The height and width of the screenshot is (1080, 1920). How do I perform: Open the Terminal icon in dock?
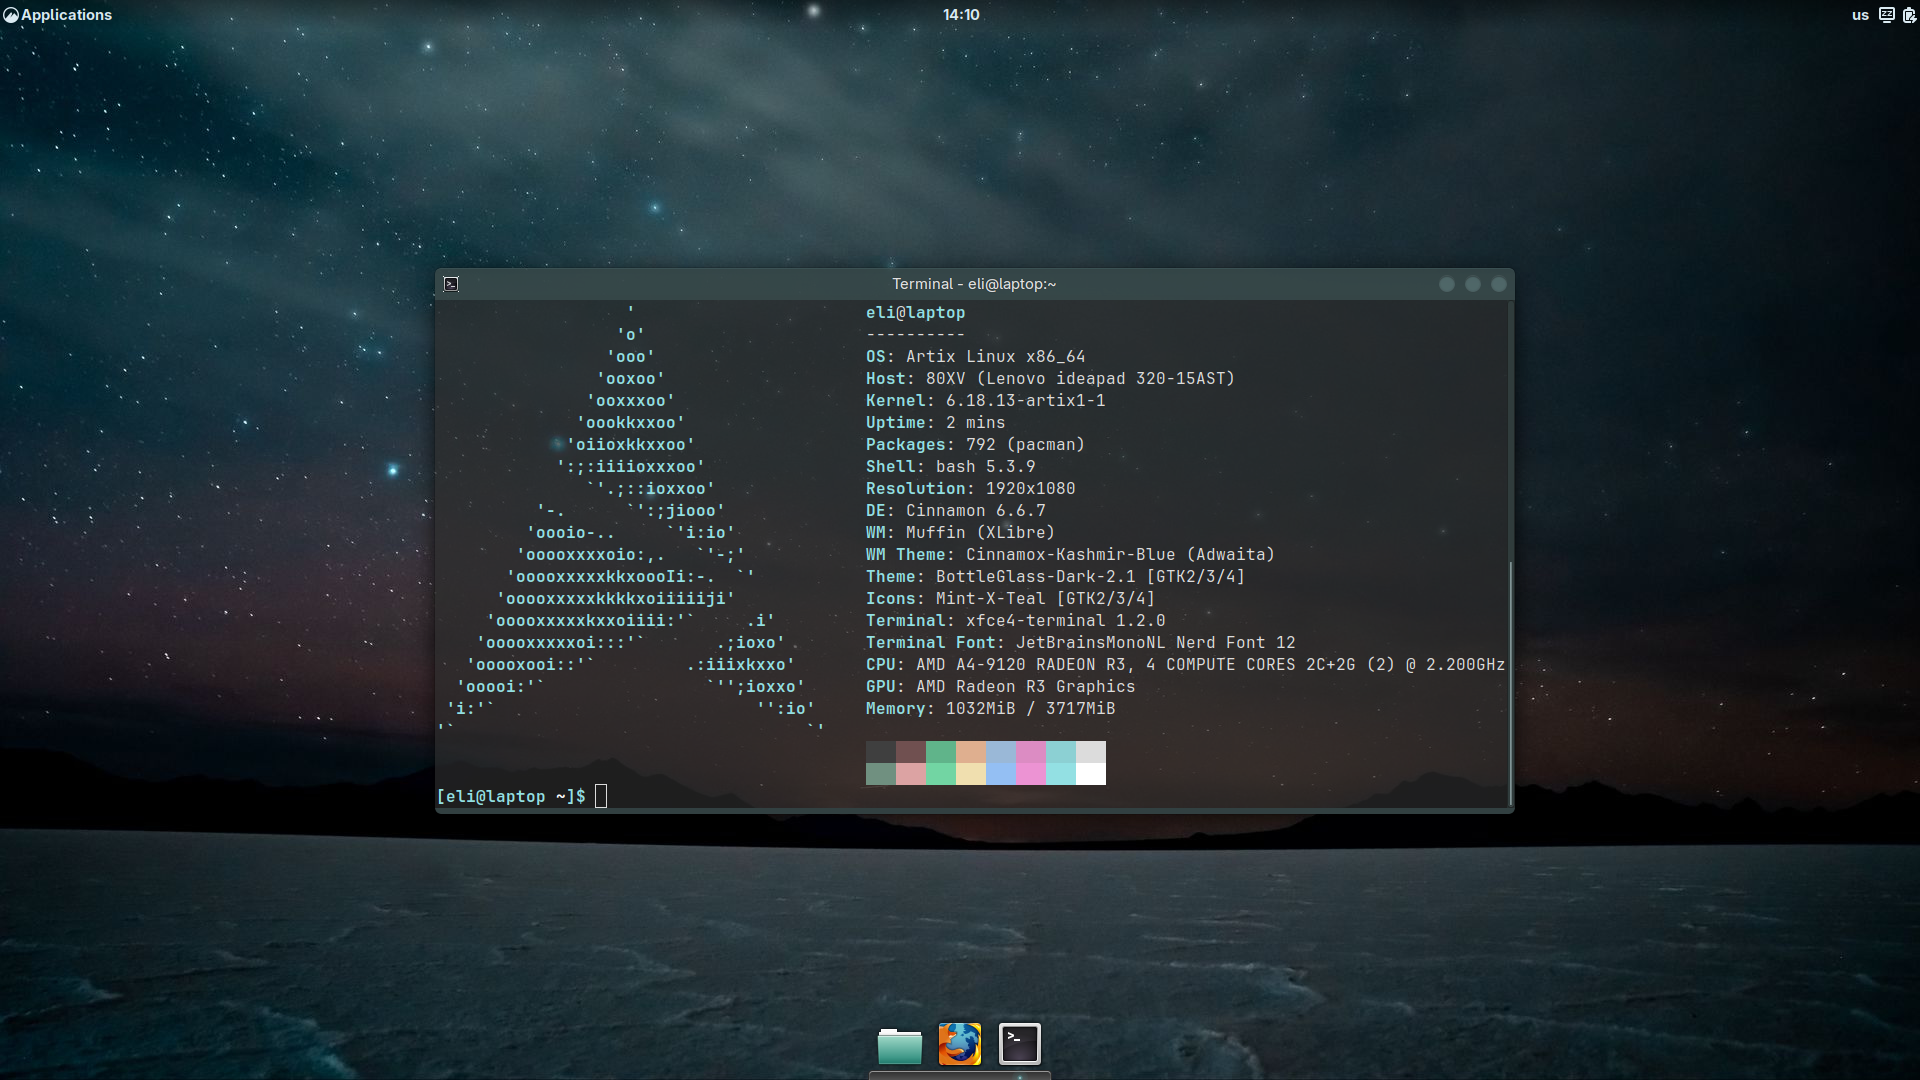pyautogui.click(x=1019, y=1045)
